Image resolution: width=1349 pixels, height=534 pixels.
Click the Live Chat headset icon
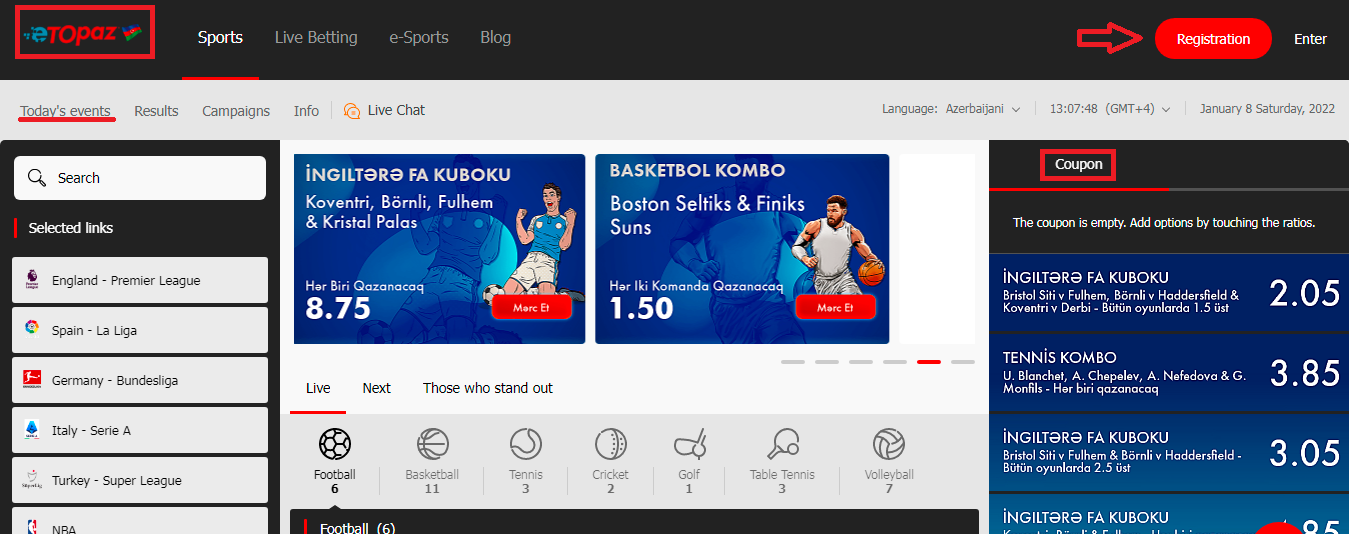click(x=352, y=110)
